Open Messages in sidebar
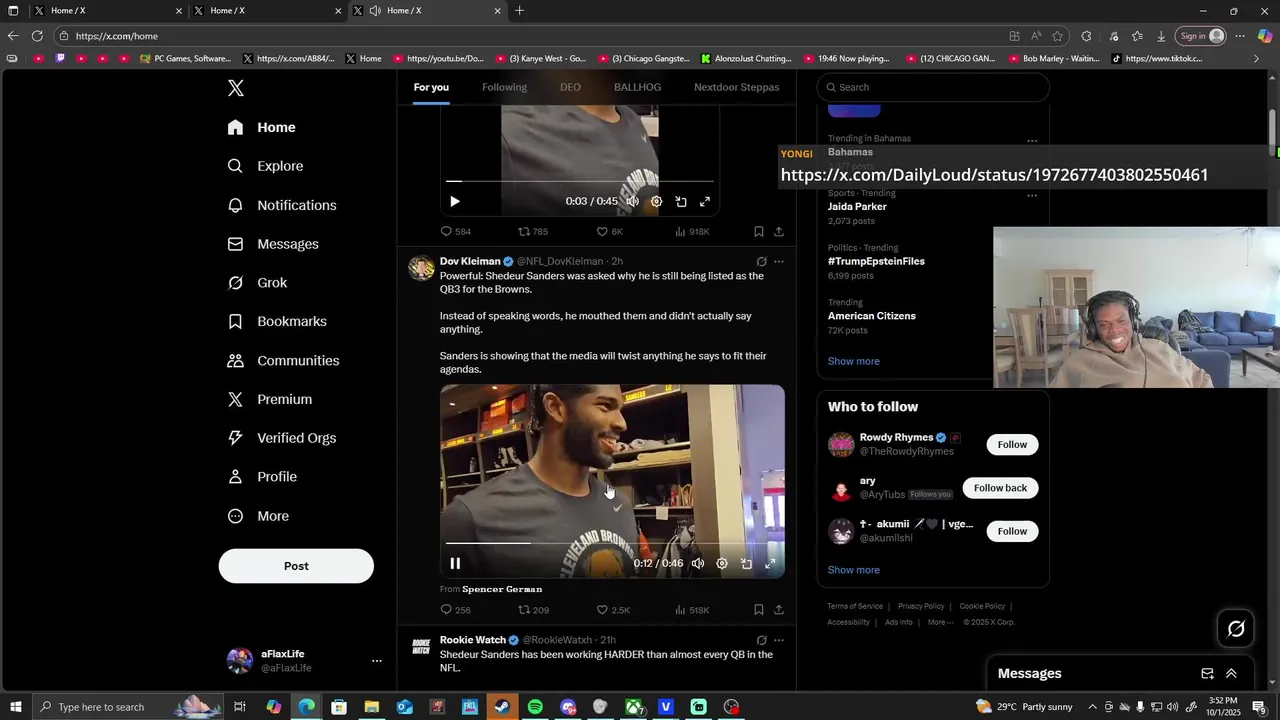This screenshot has height=720, width=1280. pos(273,244)
